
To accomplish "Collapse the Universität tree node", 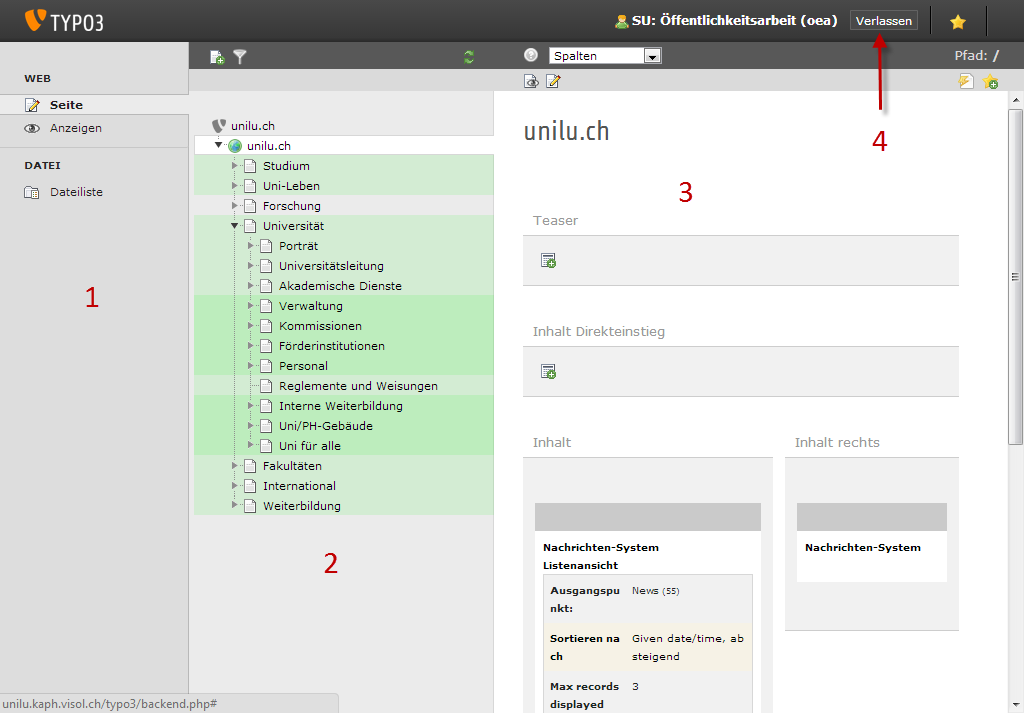I will coord(234,226).
